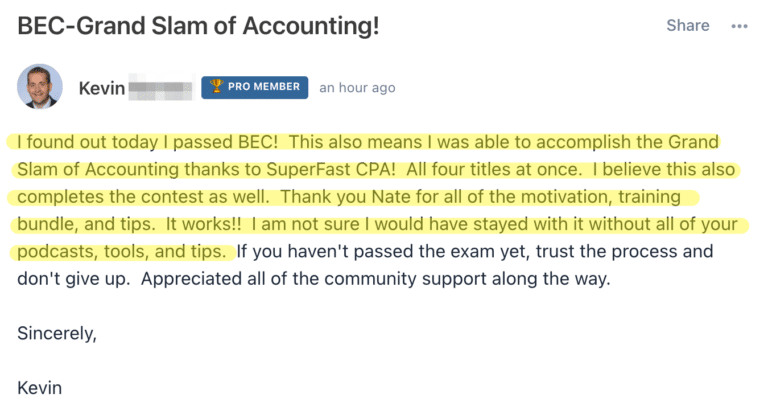Click the highlighted 'I passed BEC!' text
Image resolution: width=768 pixels, height=402 pixels.
tap(220, 142)
